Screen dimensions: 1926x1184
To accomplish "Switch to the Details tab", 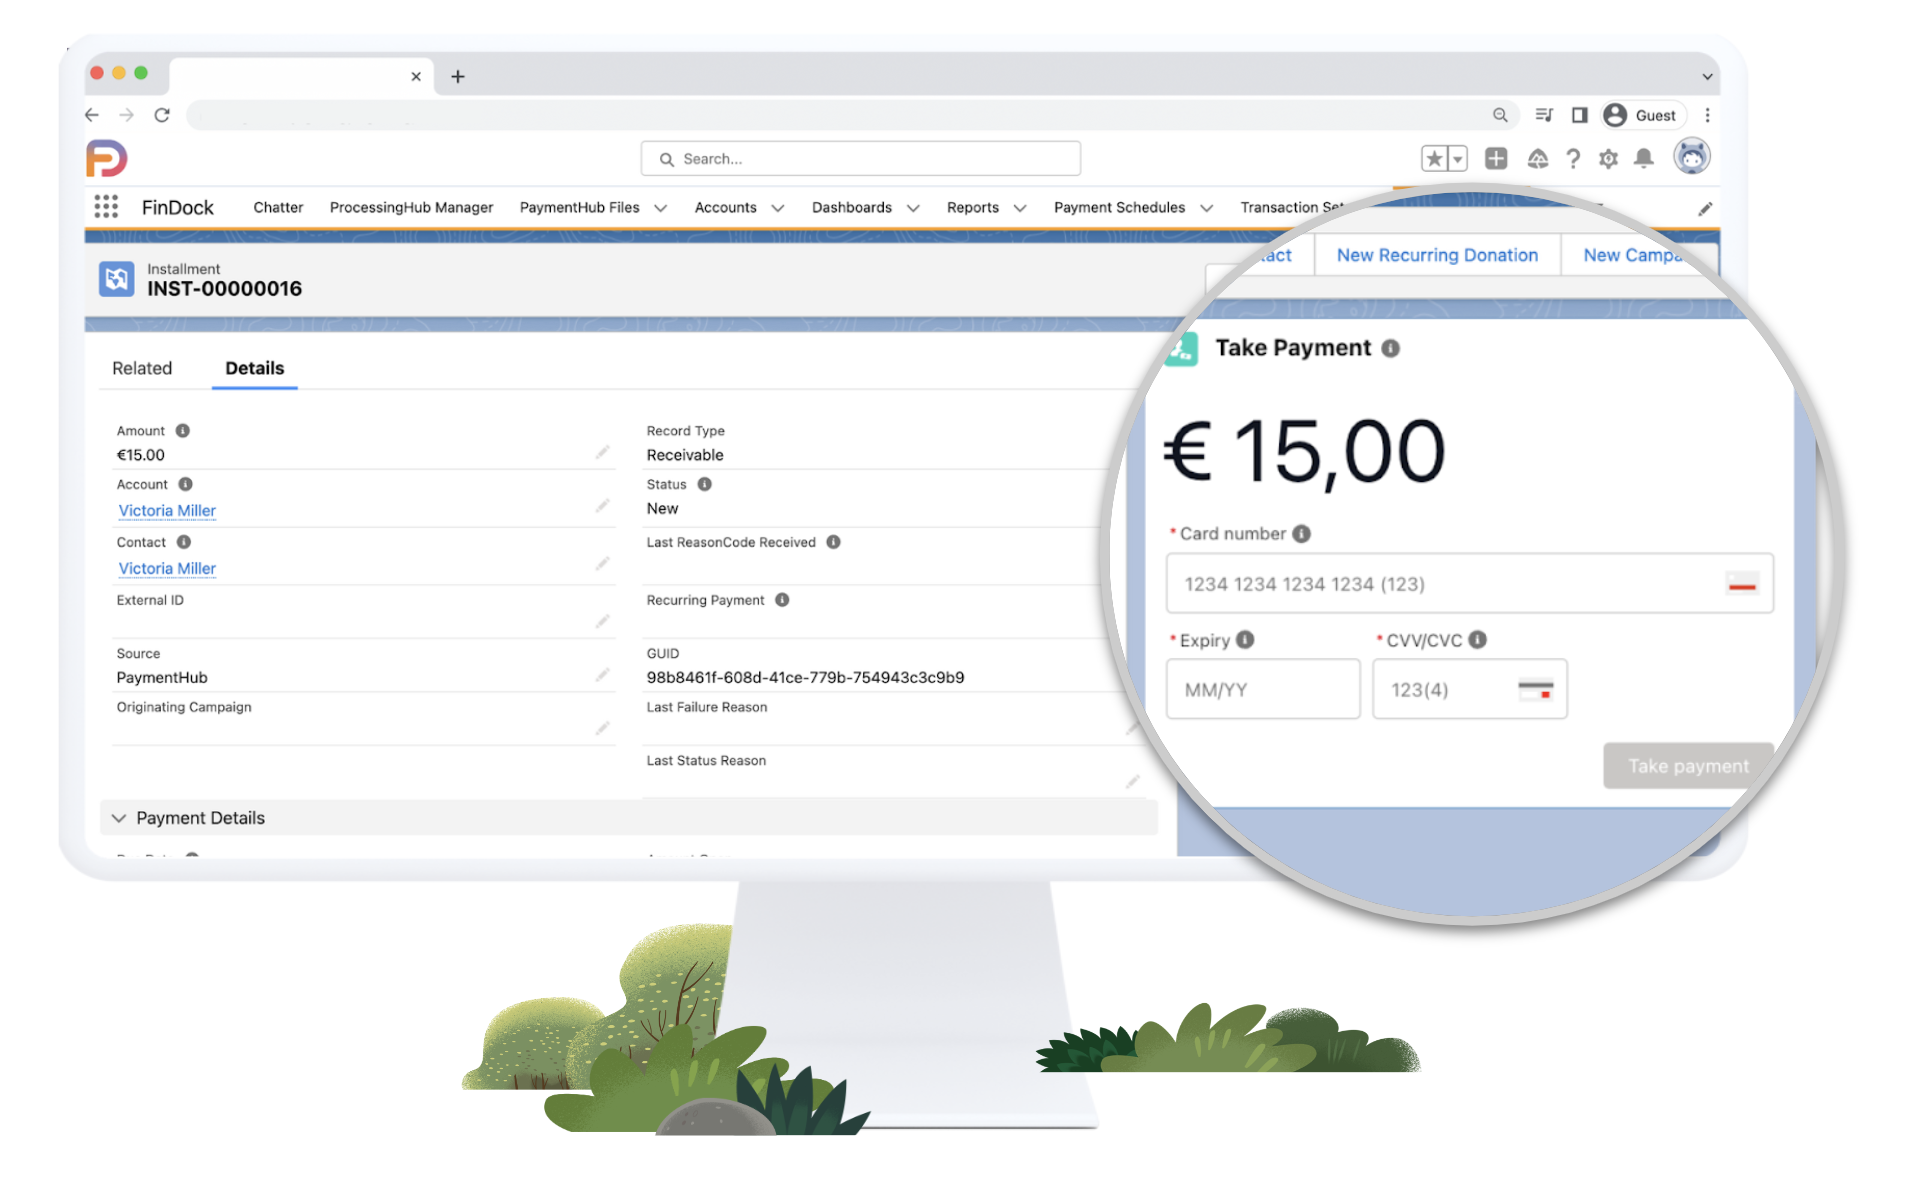I will tap(254, 368).
